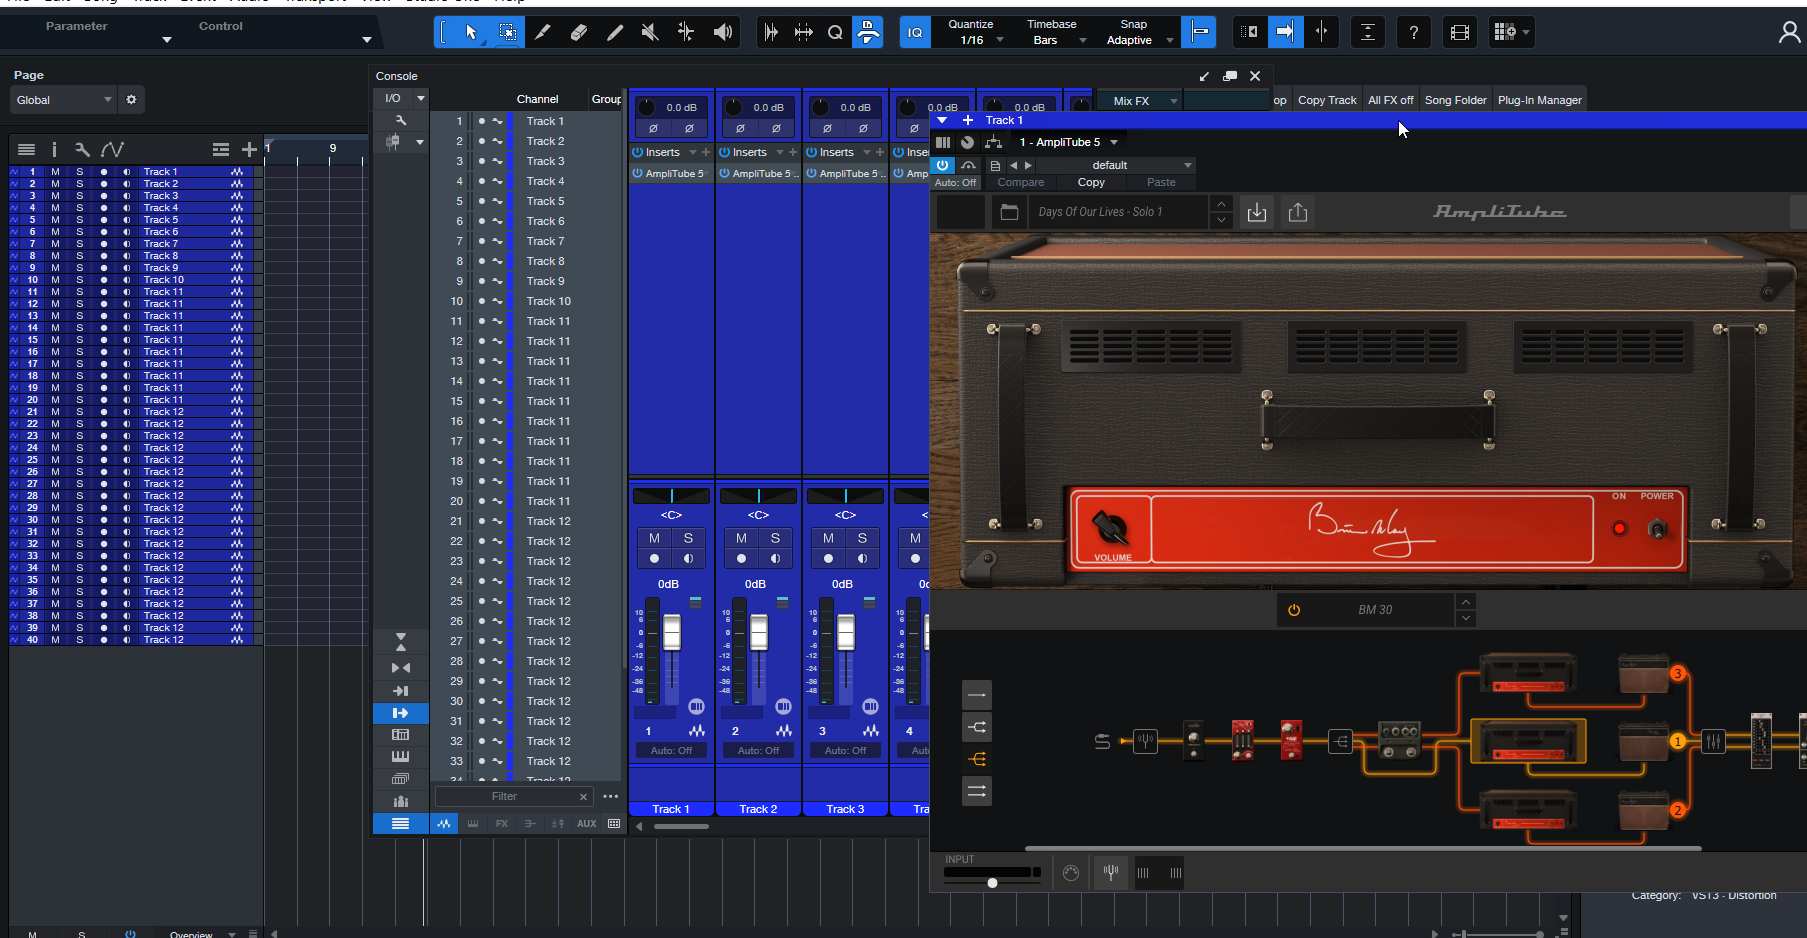Click the Copy Track button
Screen dimensions: 1807x938
pyautogui.click(x=1326, y=100)
